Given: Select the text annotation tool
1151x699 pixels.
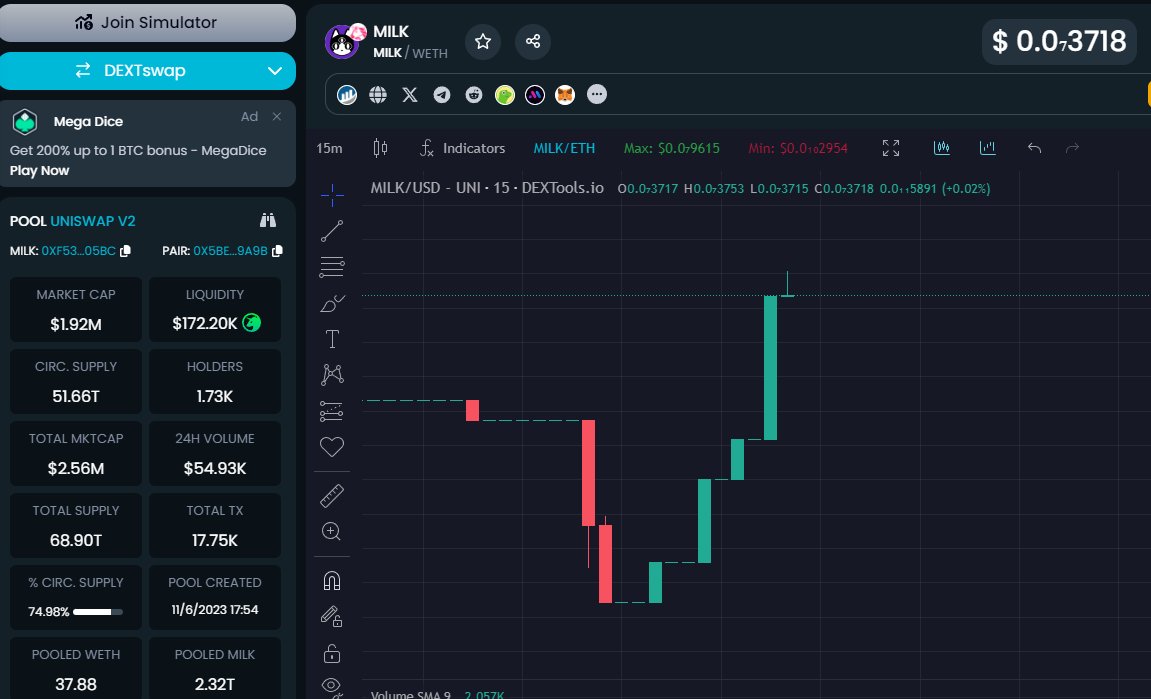Looking at the screenshot, I should click(332, 338).
